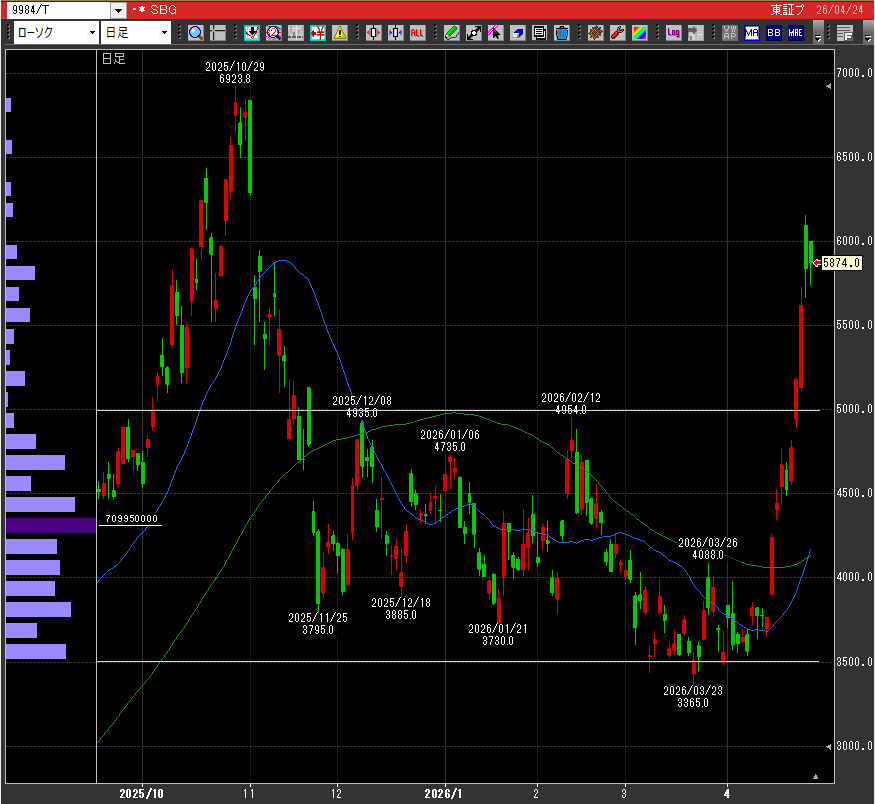
Task: Open the chart comparison search icon
Action: point(273,33)
